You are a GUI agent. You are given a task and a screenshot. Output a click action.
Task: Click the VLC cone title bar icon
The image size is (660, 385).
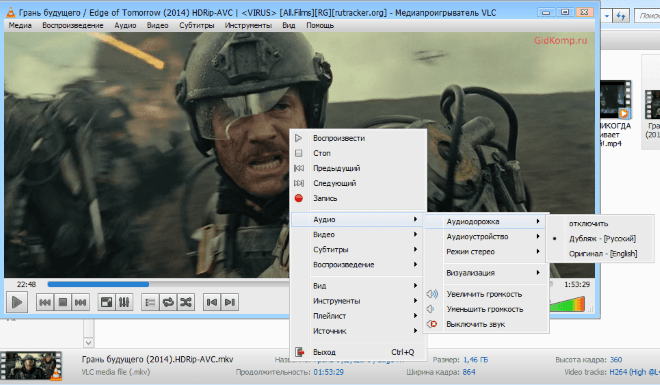[x=11, y=13]
